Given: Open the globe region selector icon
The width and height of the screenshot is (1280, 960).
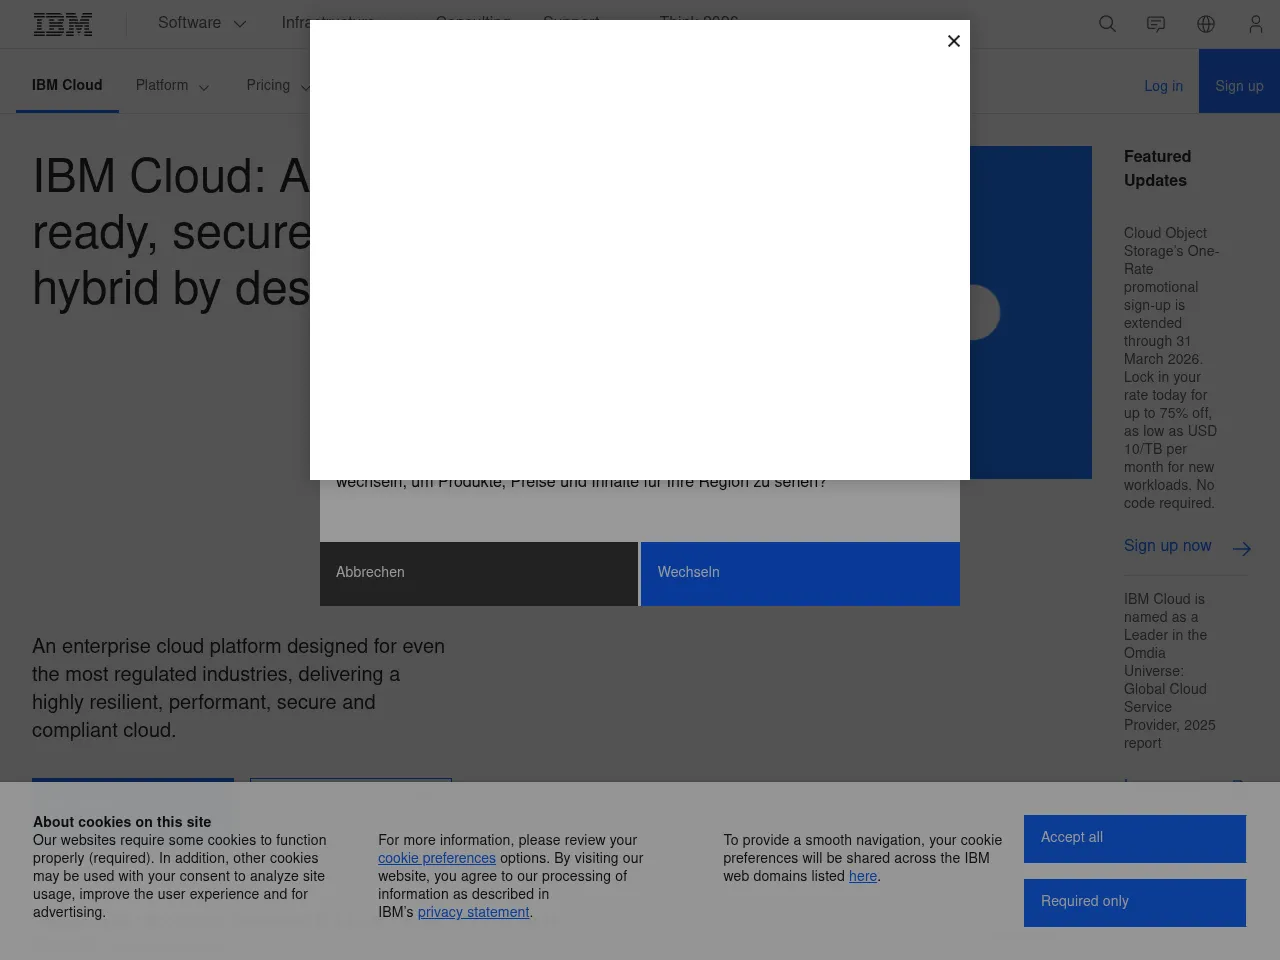Looking at the screenshot, I should point(1206,24).
